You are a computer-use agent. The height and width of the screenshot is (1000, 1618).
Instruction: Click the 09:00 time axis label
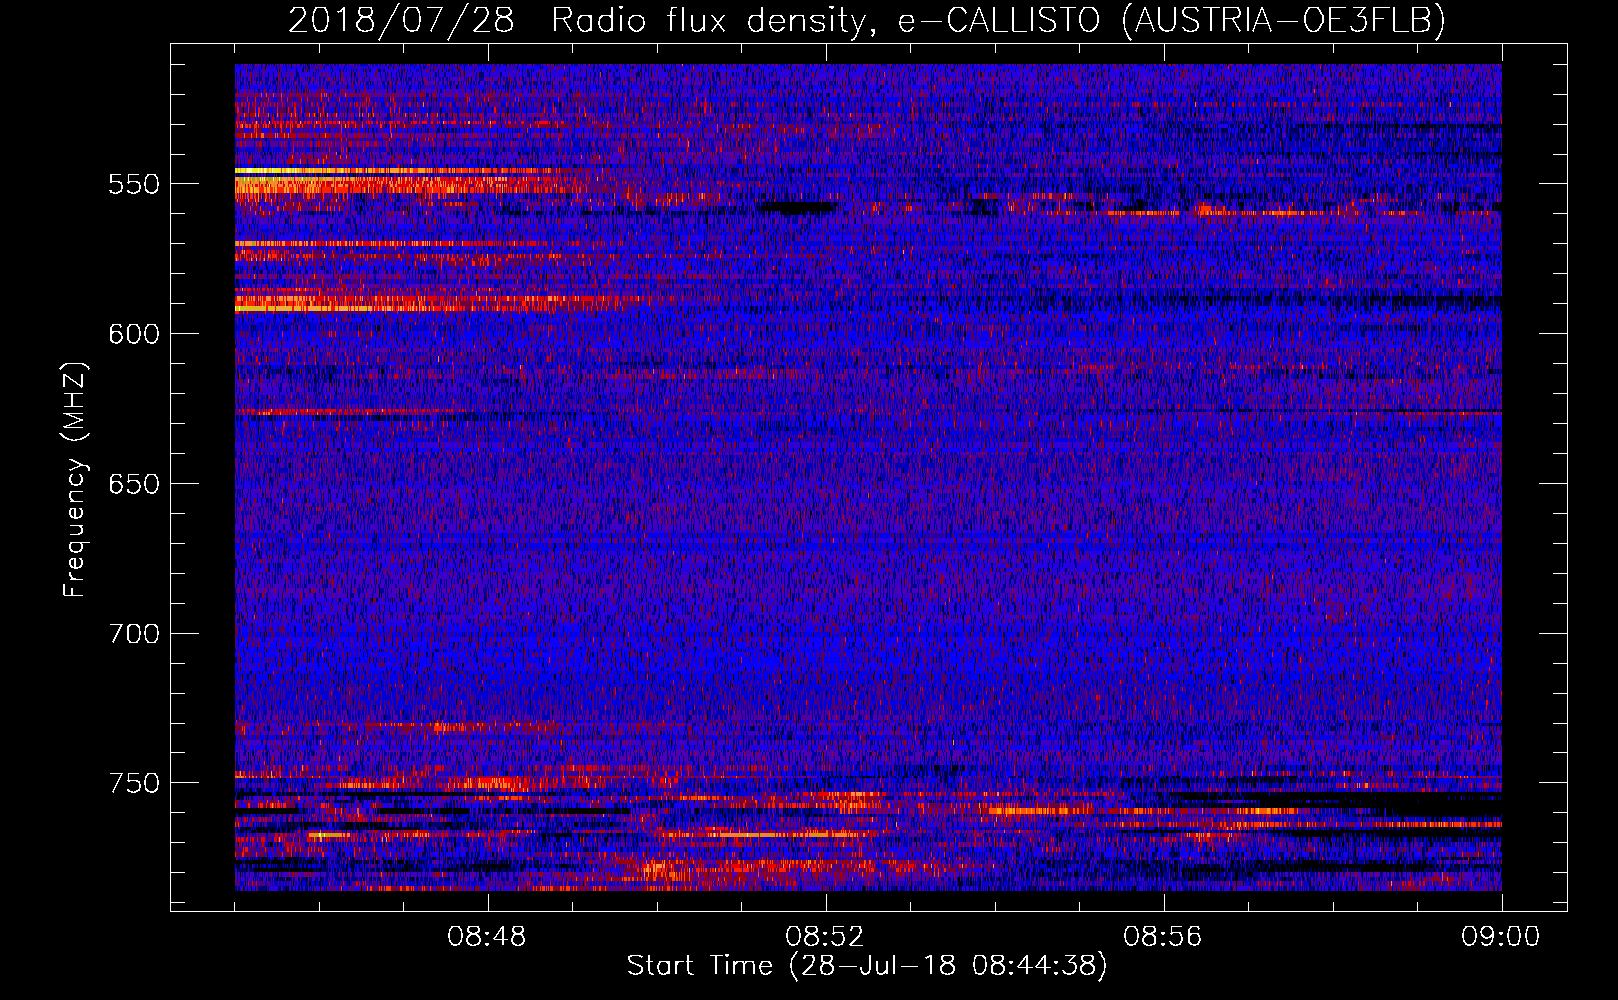1501,937
